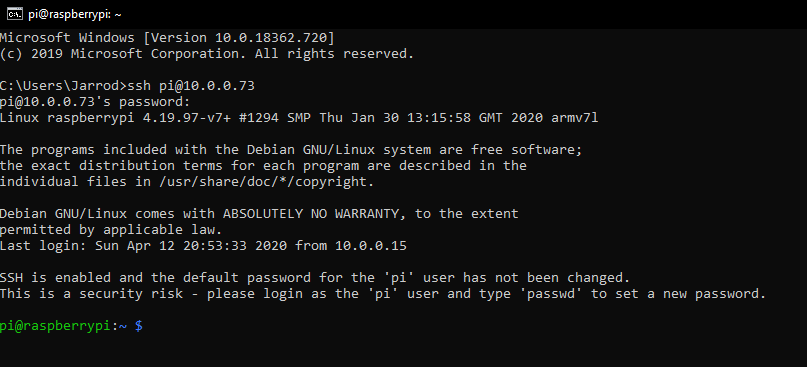Open the command prompt icon system menu
This screenshot has width=807, height=367.
click(15, 14)
